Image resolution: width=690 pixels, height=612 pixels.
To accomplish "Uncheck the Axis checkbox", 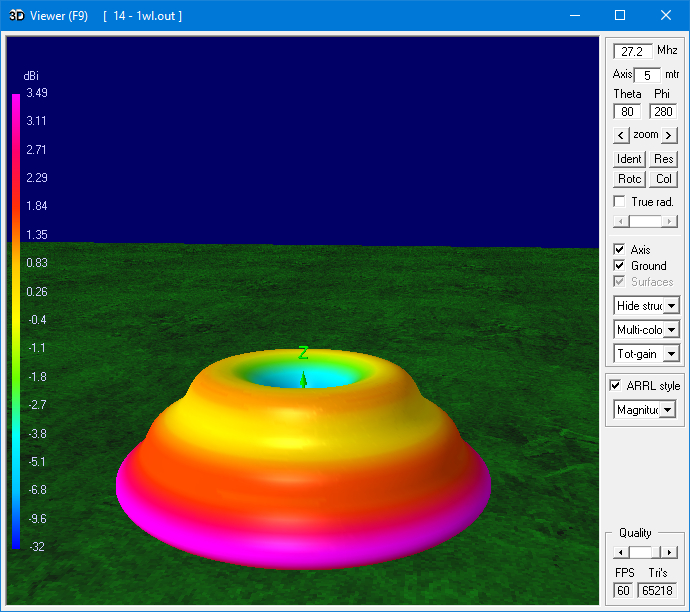I will pyautogui.click(x=620, y=250).
